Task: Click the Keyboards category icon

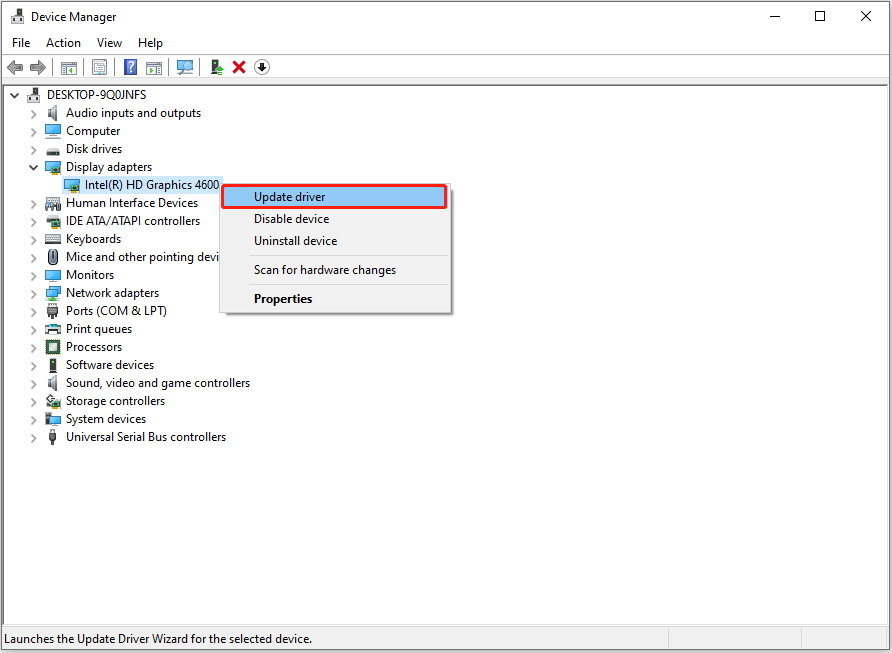Action: point(53,239)
